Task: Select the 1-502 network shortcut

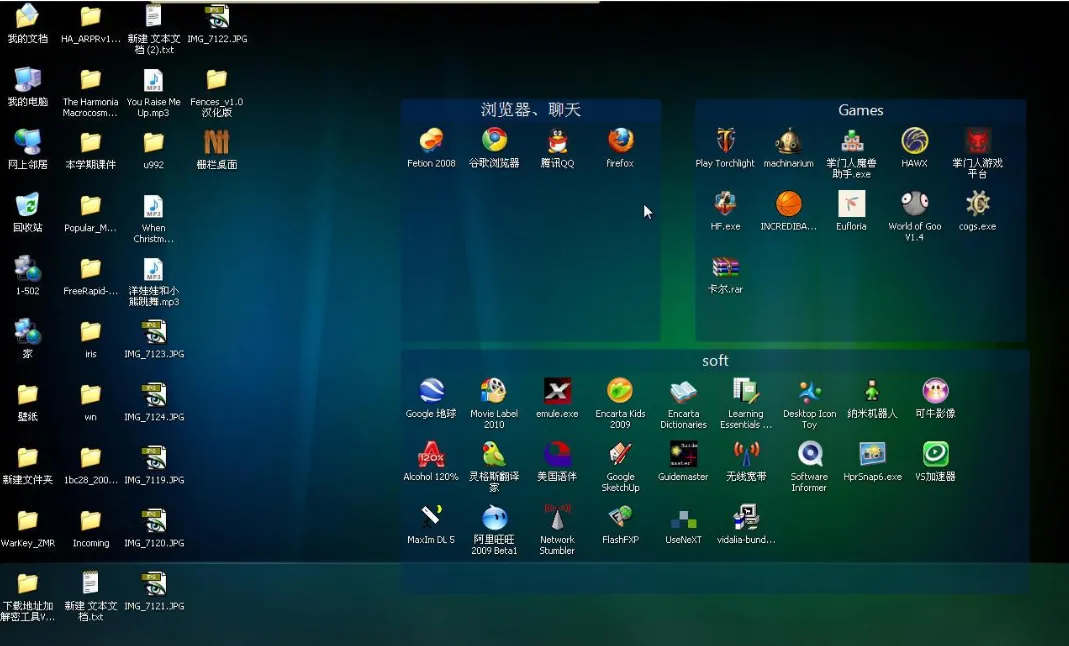Action: [27, 268]
